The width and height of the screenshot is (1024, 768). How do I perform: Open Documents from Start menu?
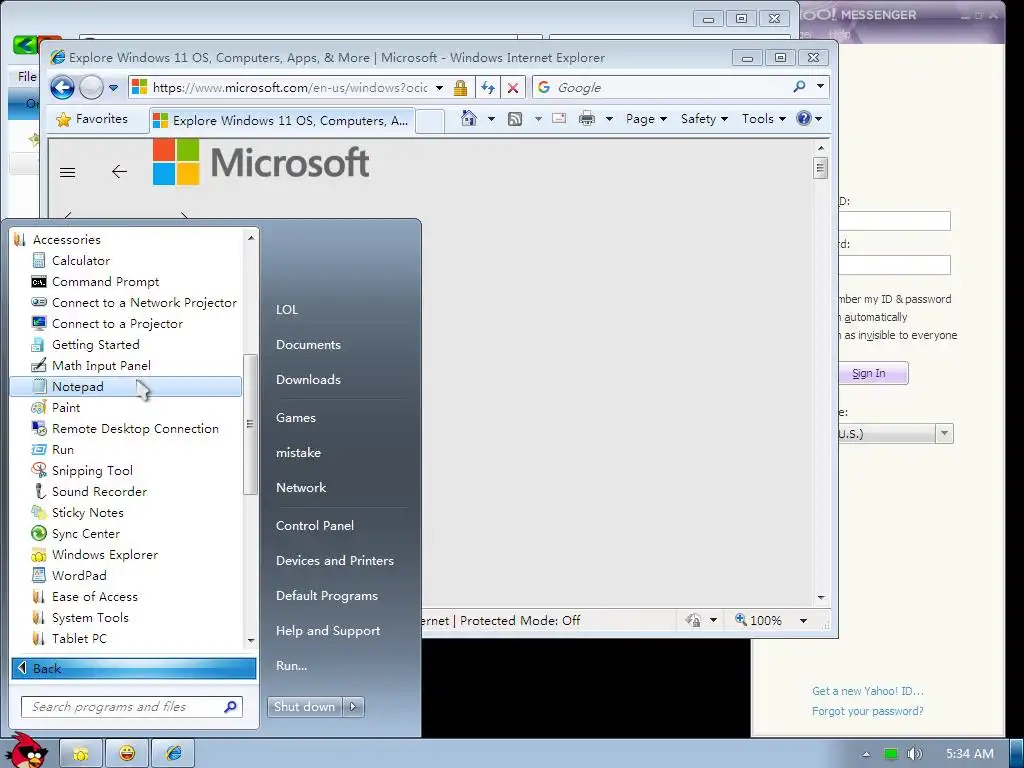coord(308,345)
